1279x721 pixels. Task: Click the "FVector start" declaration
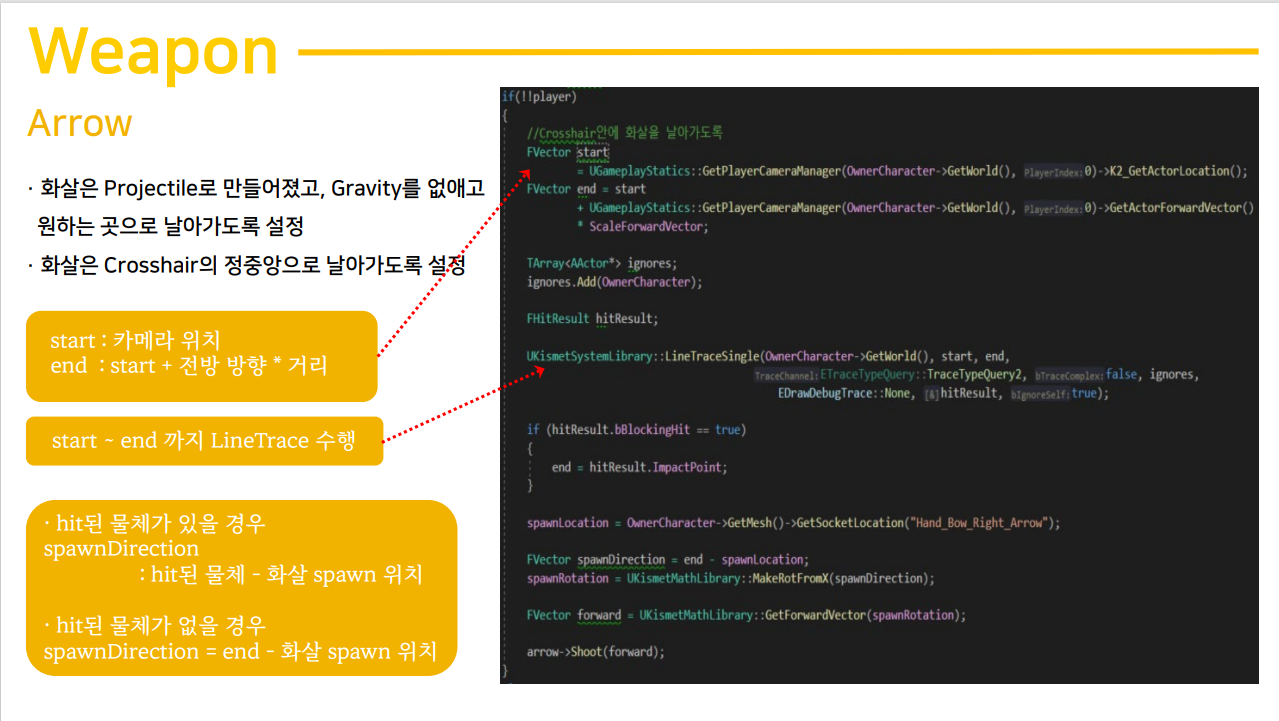(567, 152)
